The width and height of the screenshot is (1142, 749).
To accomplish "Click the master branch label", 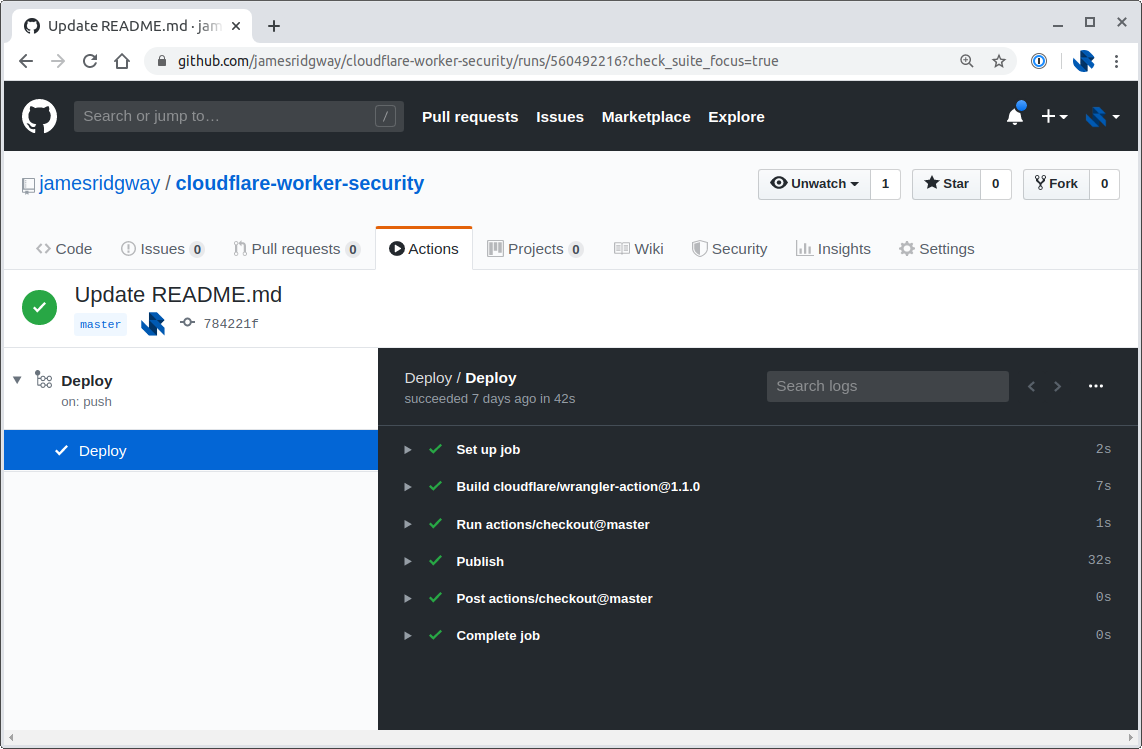I will pyautogui.click(x=101, y=324).
